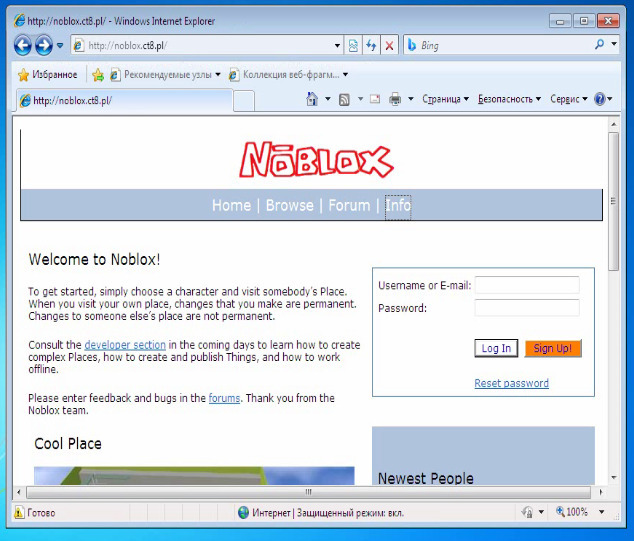Viewport: 634px width, 541px height.
Task: Open the Безопасность menu
Action: coord(509,99)
